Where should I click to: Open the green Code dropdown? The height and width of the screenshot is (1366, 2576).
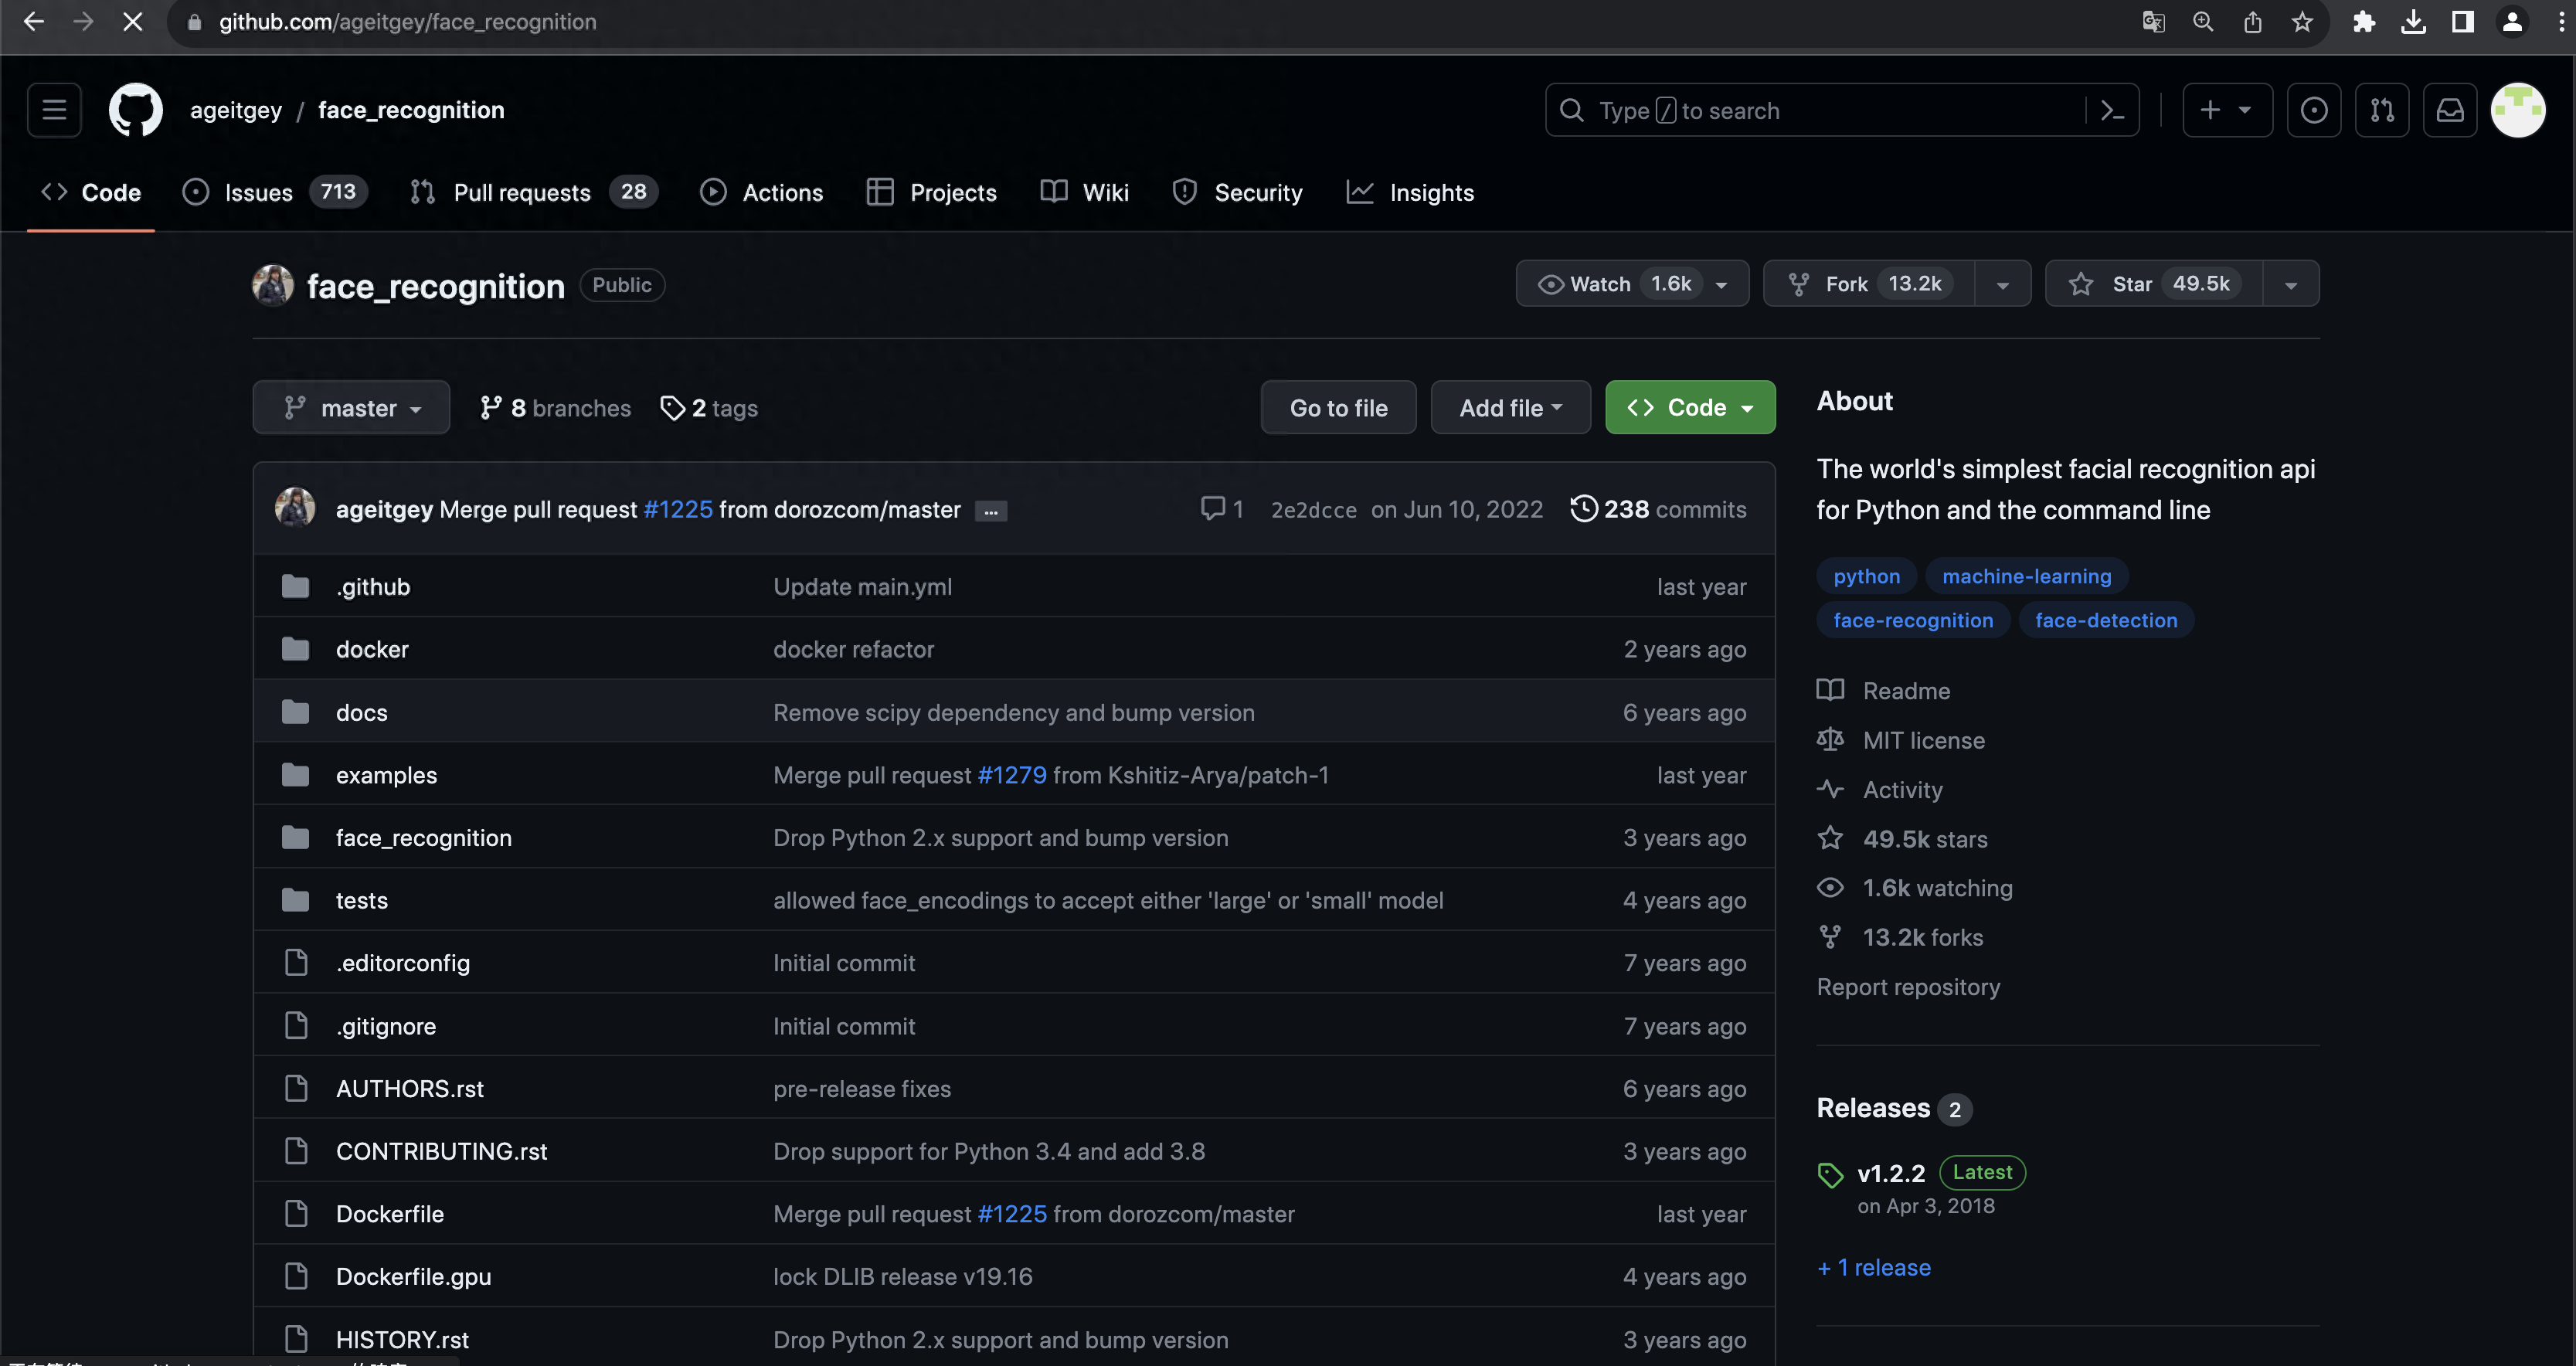tap(1690, 408)
